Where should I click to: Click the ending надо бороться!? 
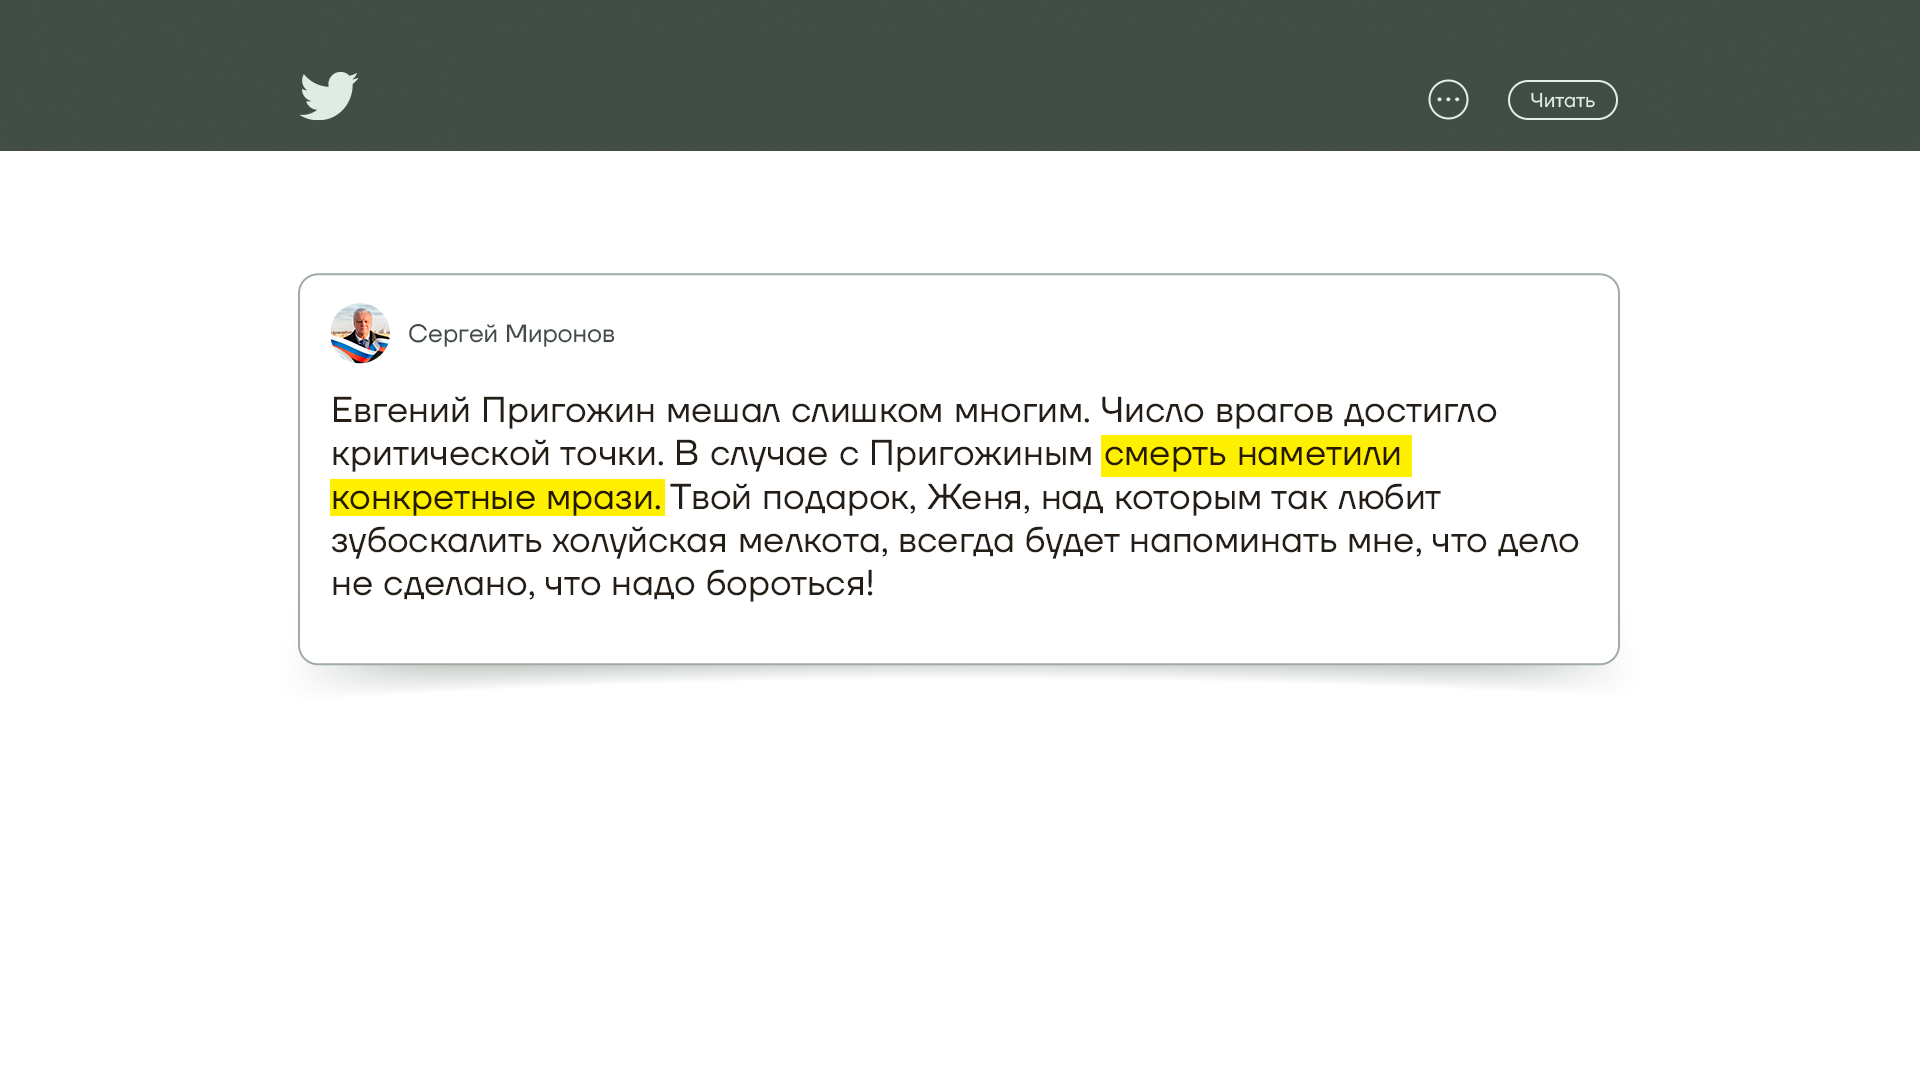click(x=741, y=584)
